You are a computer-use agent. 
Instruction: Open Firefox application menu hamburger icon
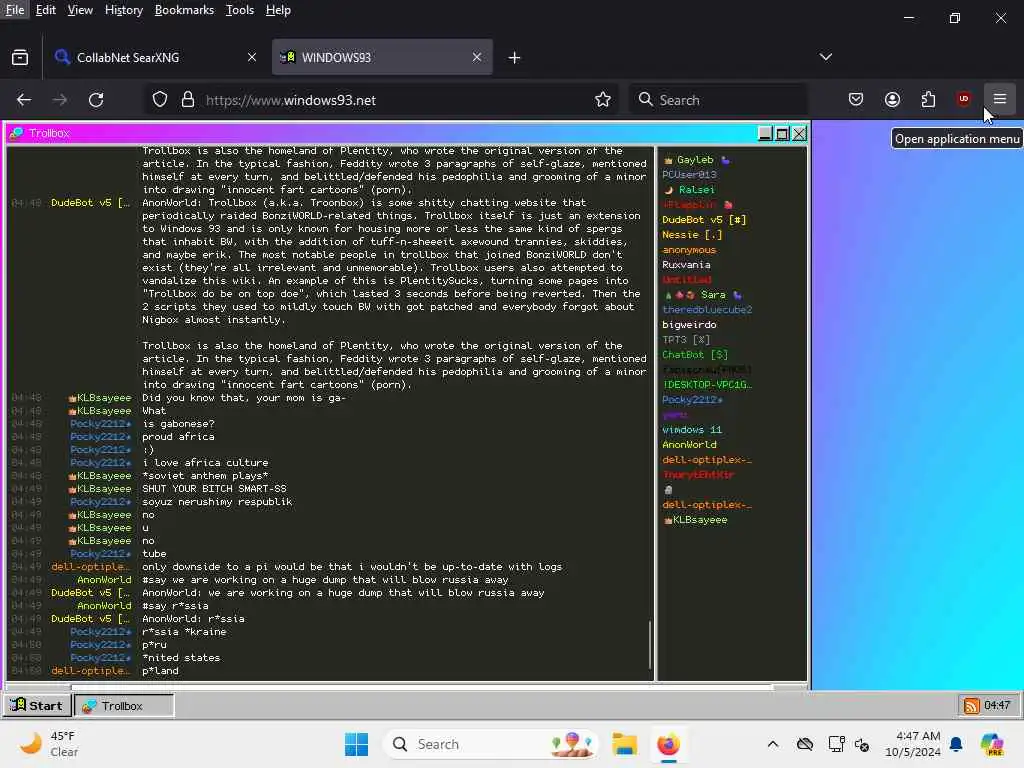999,99
